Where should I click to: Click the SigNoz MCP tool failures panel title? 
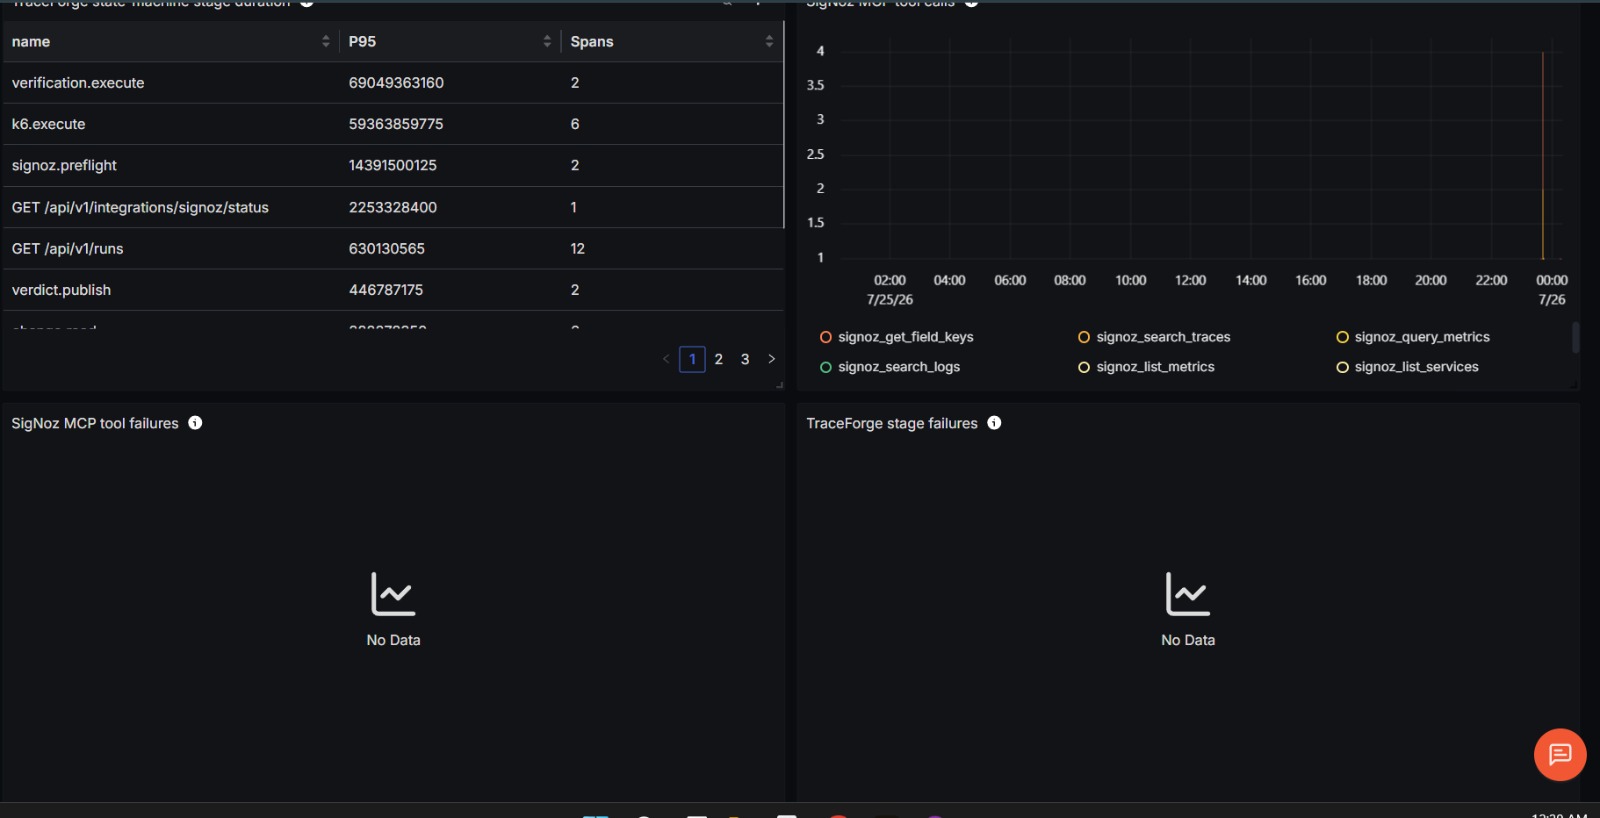pos(95,423)
